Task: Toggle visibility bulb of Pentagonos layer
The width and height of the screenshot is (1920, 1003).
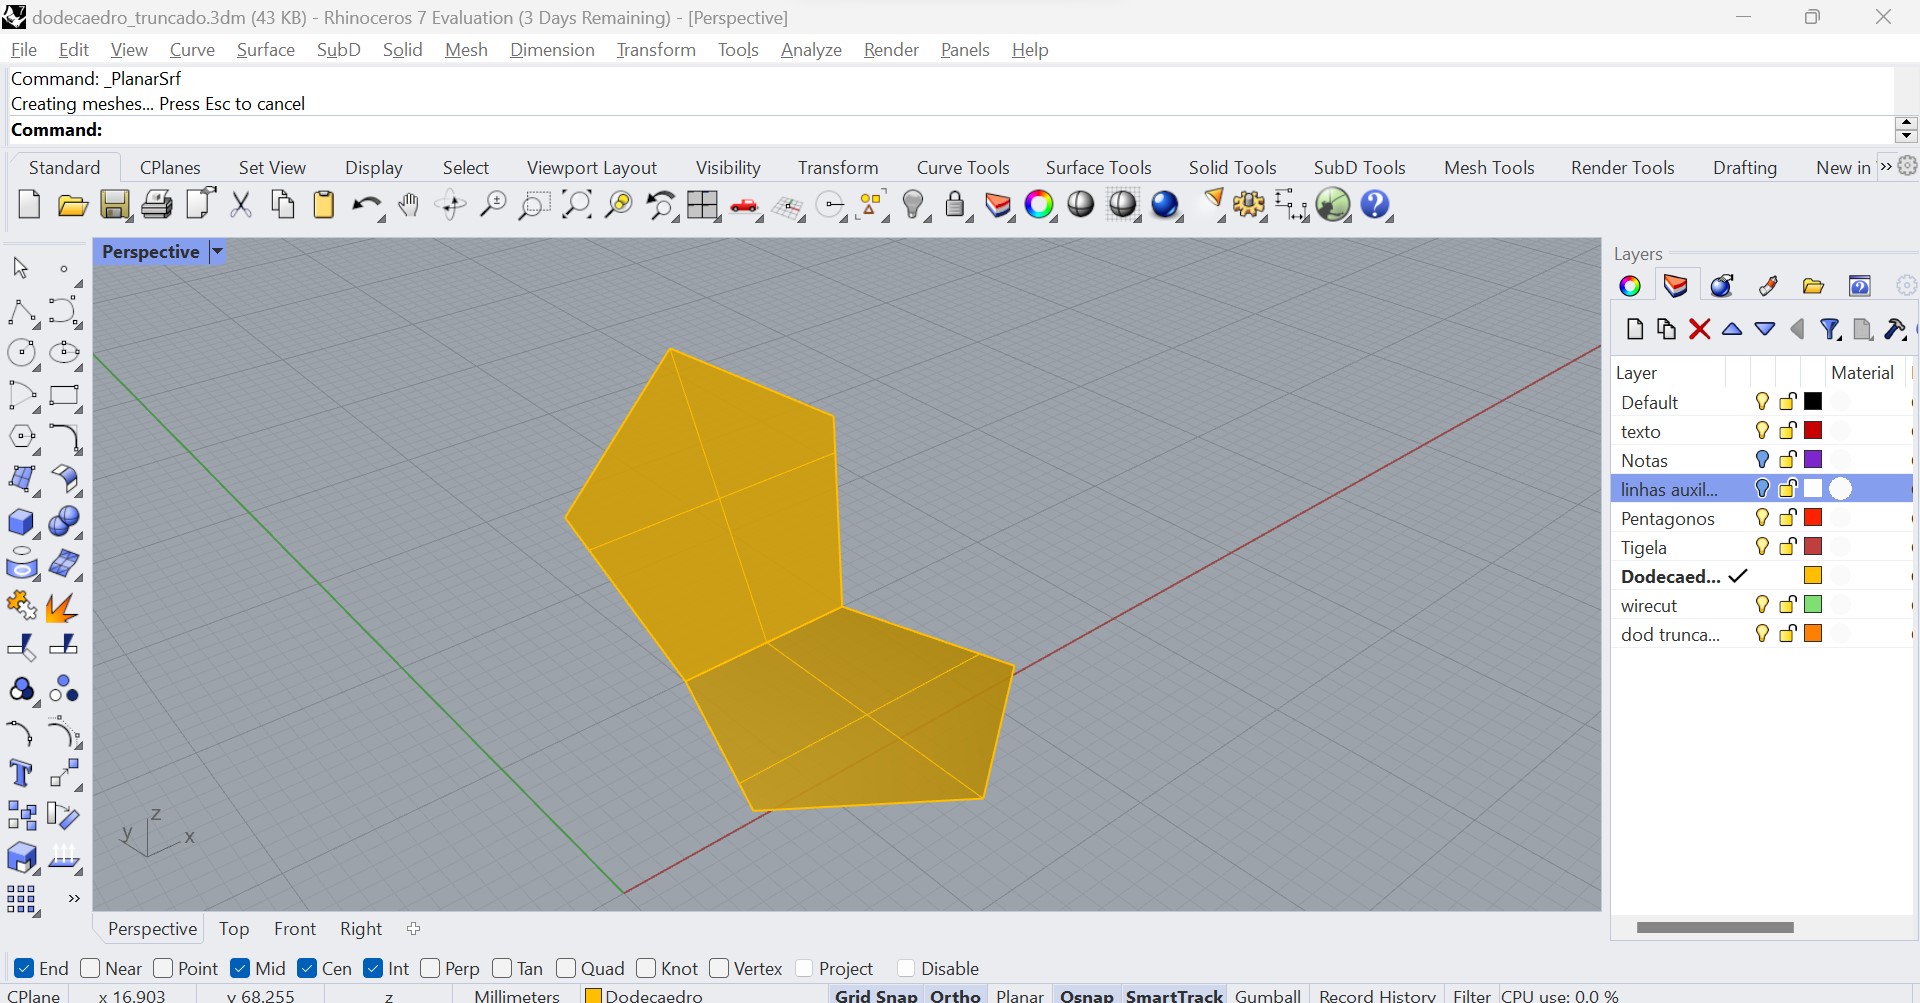Action: pos(1762,518)
